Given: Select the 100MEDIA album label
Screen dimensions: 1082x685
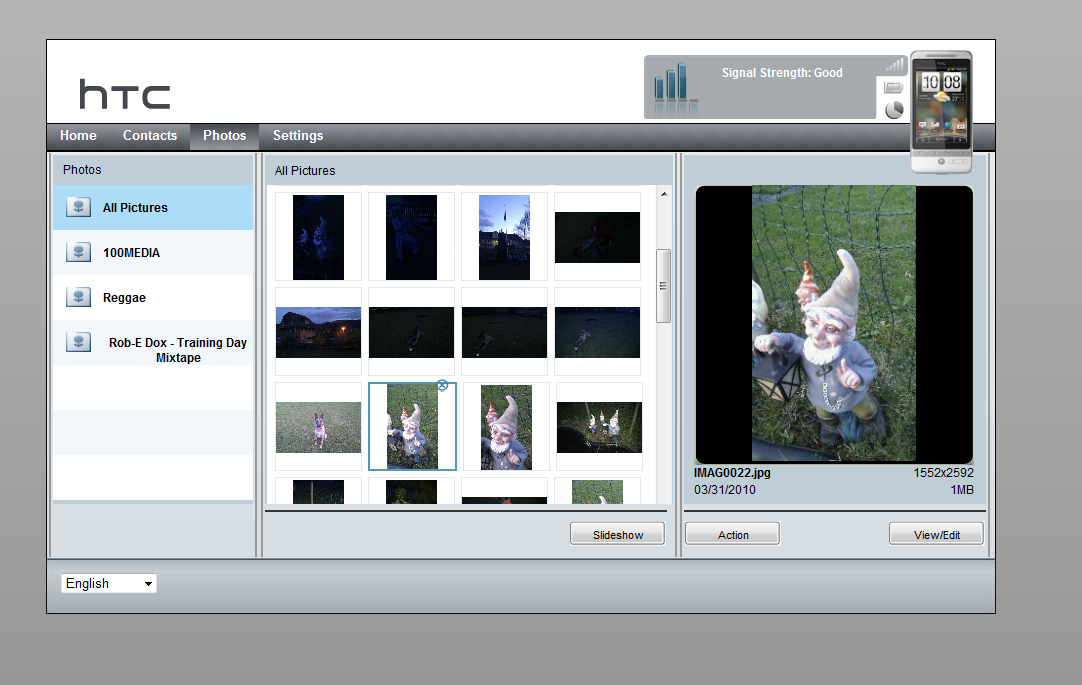Looking at the screenshot, I should click(x=131, y=252).
